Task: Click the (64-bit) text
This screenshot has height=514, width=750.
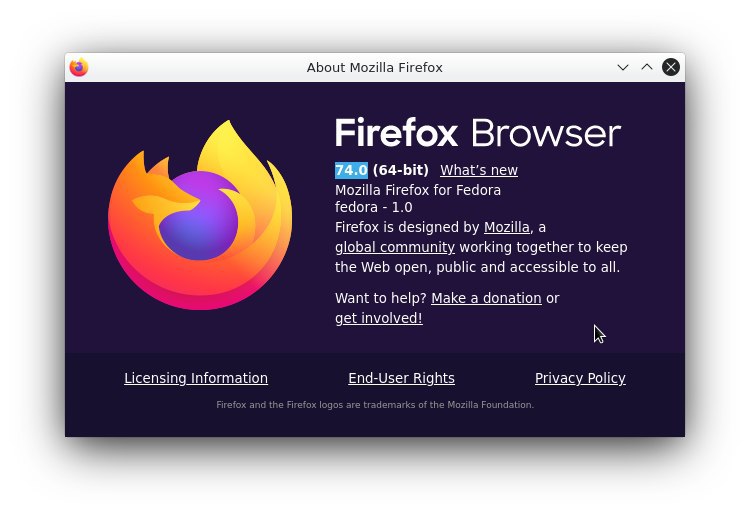Action: pyautogui.click(x=401, y=170)
